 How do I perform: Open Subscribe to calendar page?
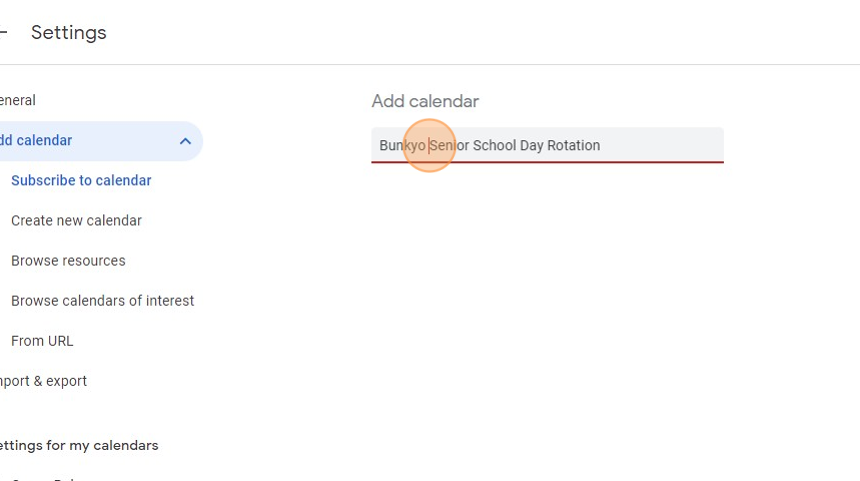(81, 181)
